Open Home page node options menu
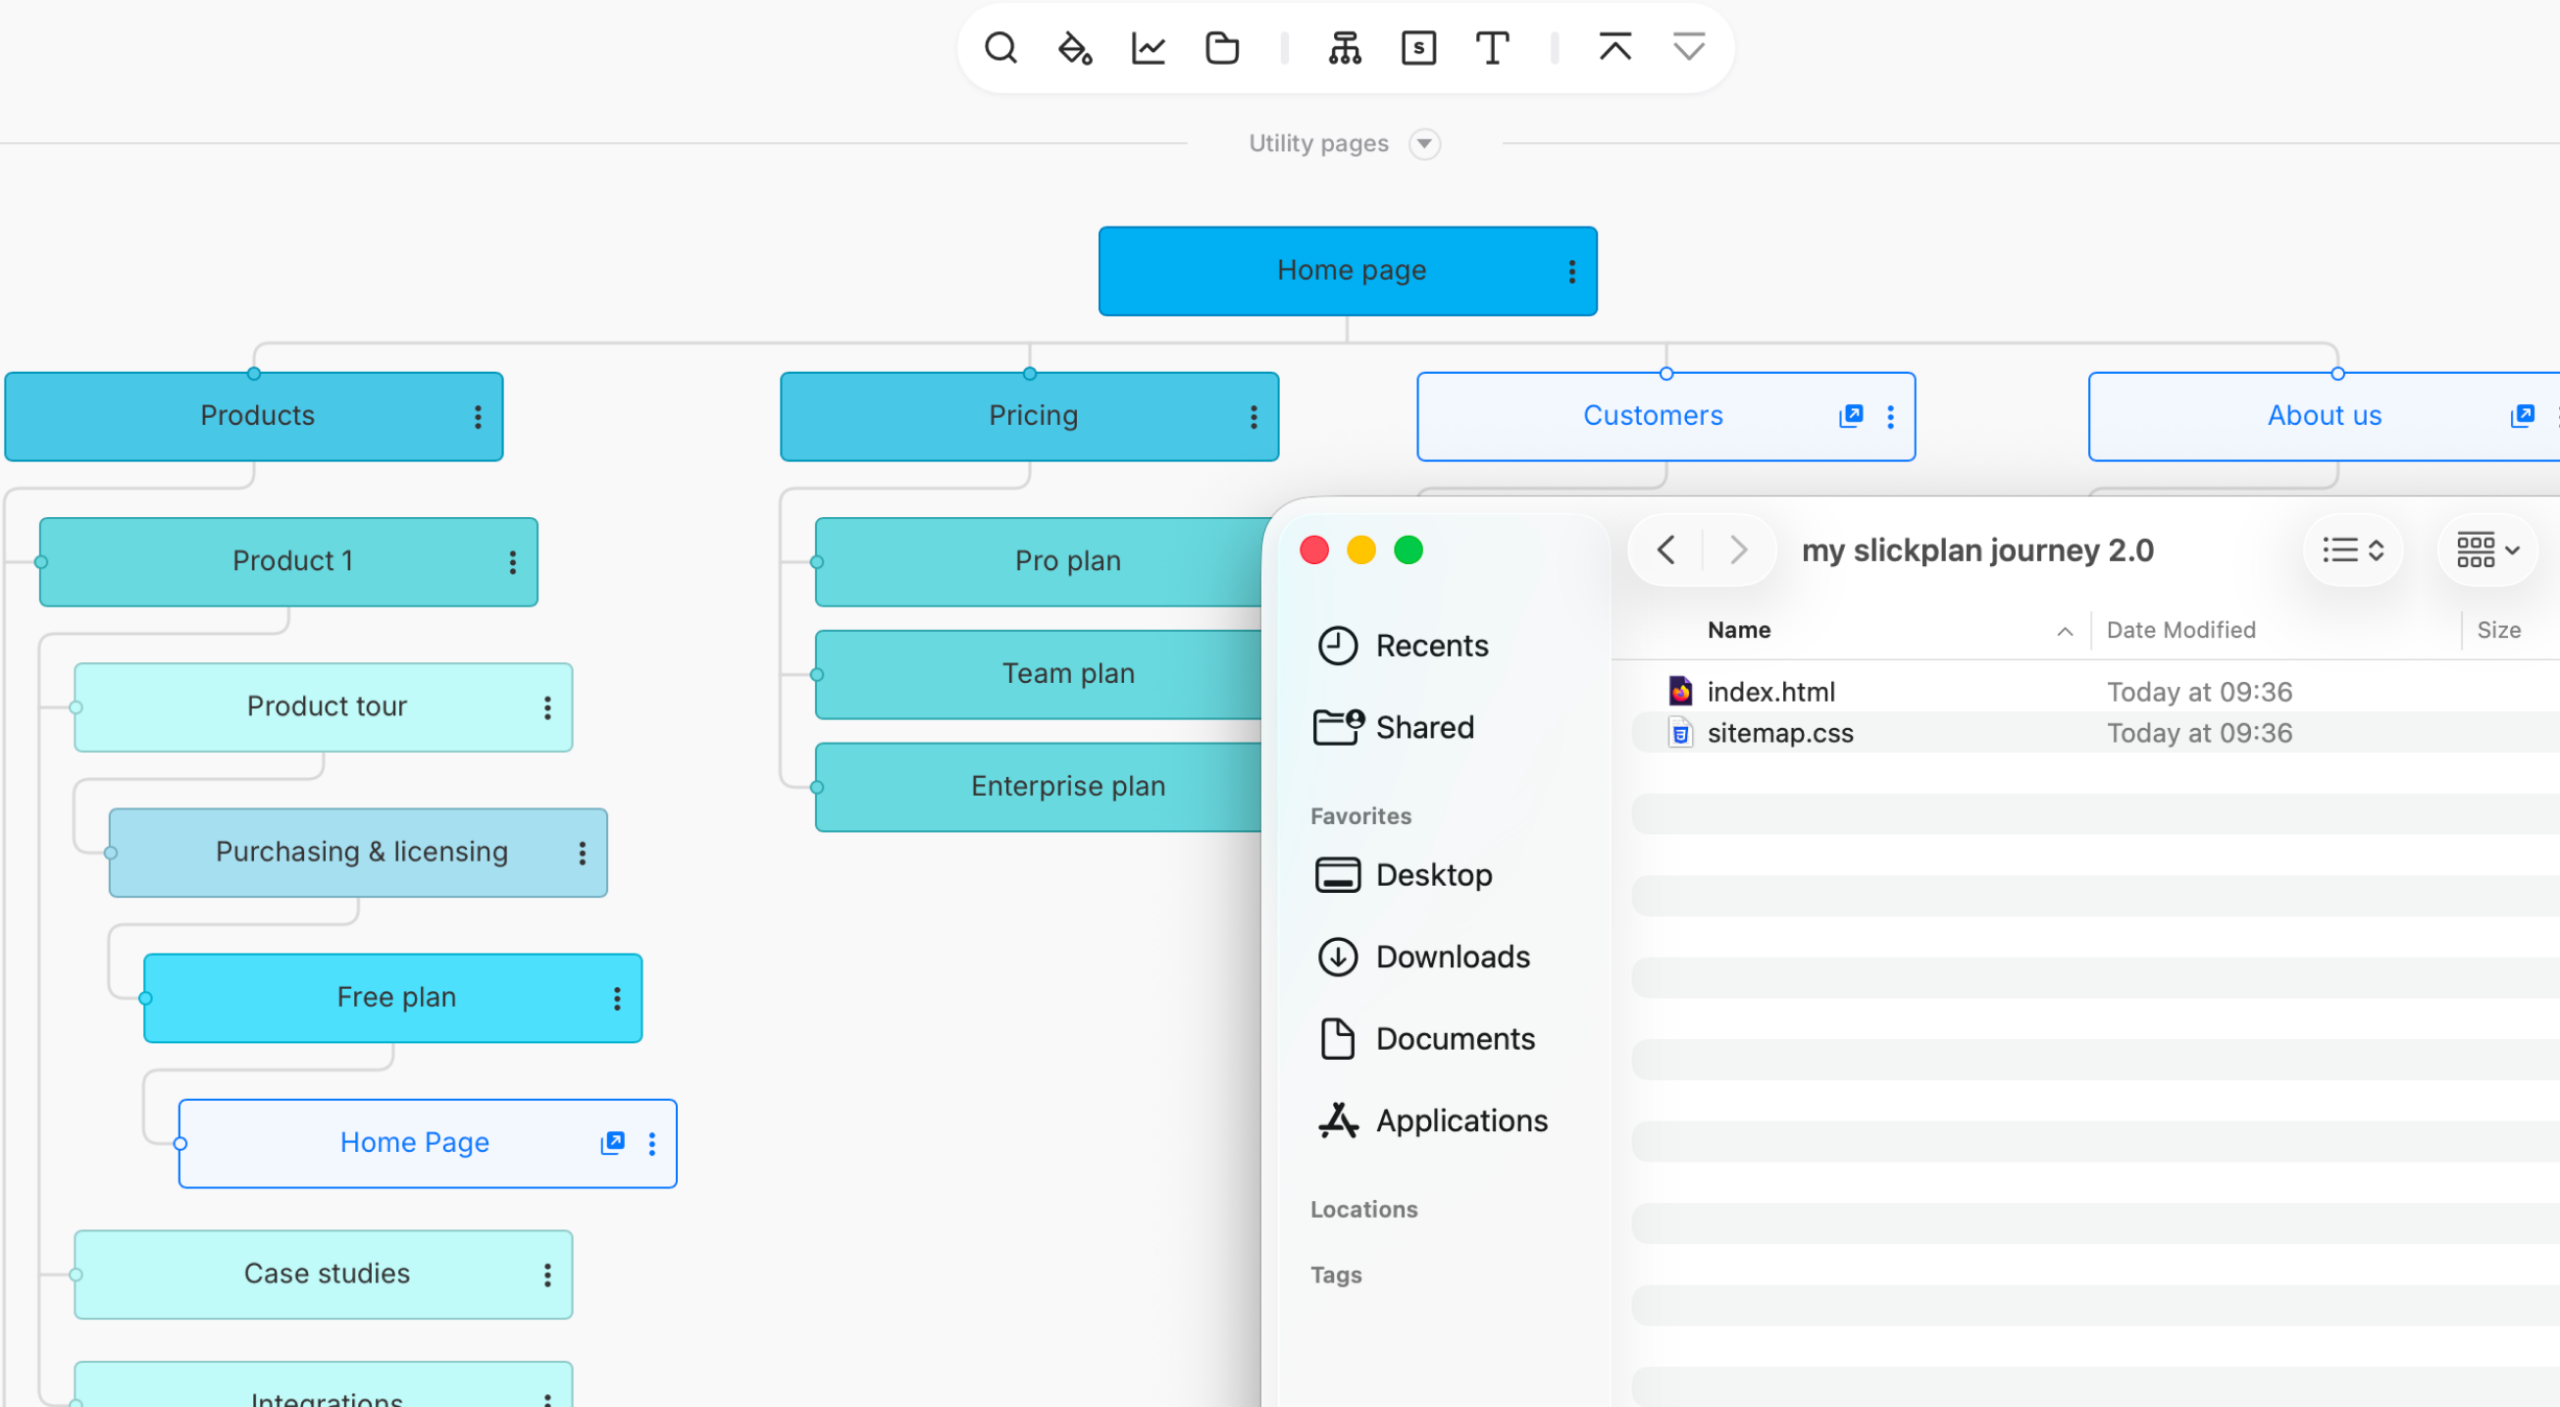The image size is (2560, 1407). click(1572, 271)
